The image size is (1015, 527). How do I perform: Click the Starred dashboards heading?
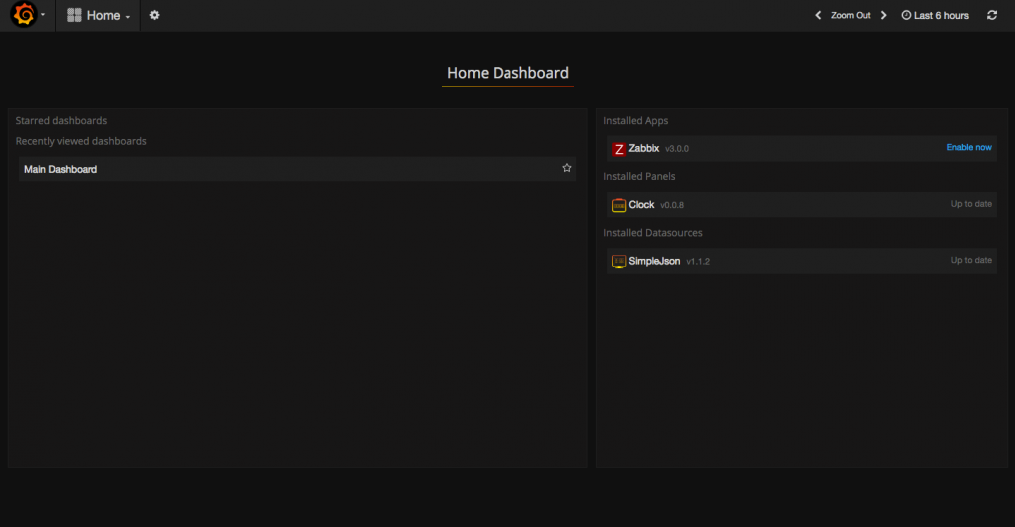[x=61, y=120]
